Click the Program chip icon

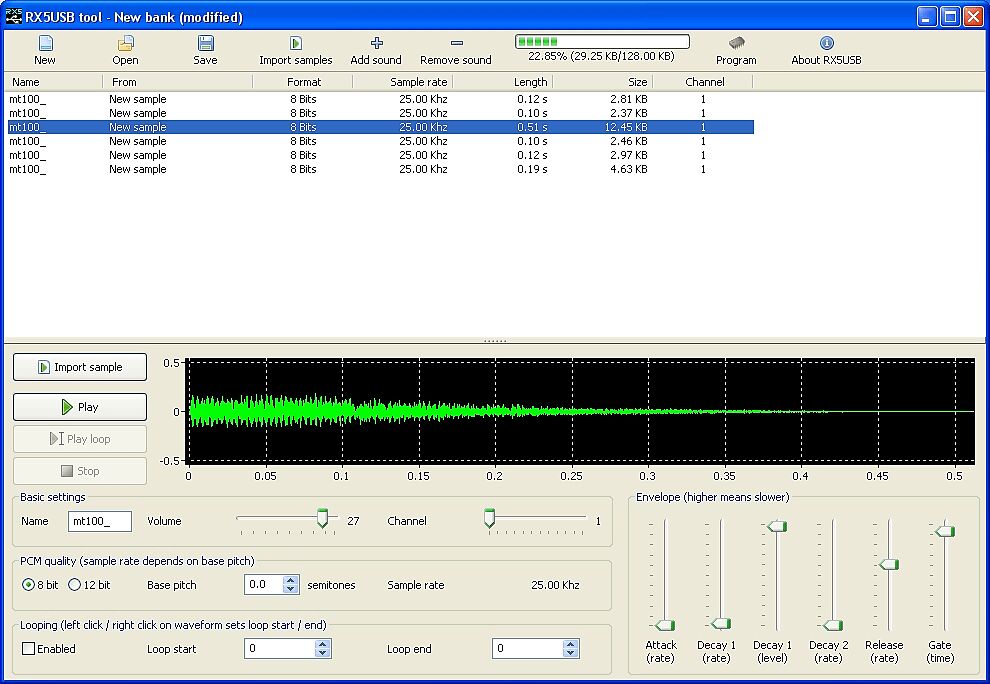point(736,43)
